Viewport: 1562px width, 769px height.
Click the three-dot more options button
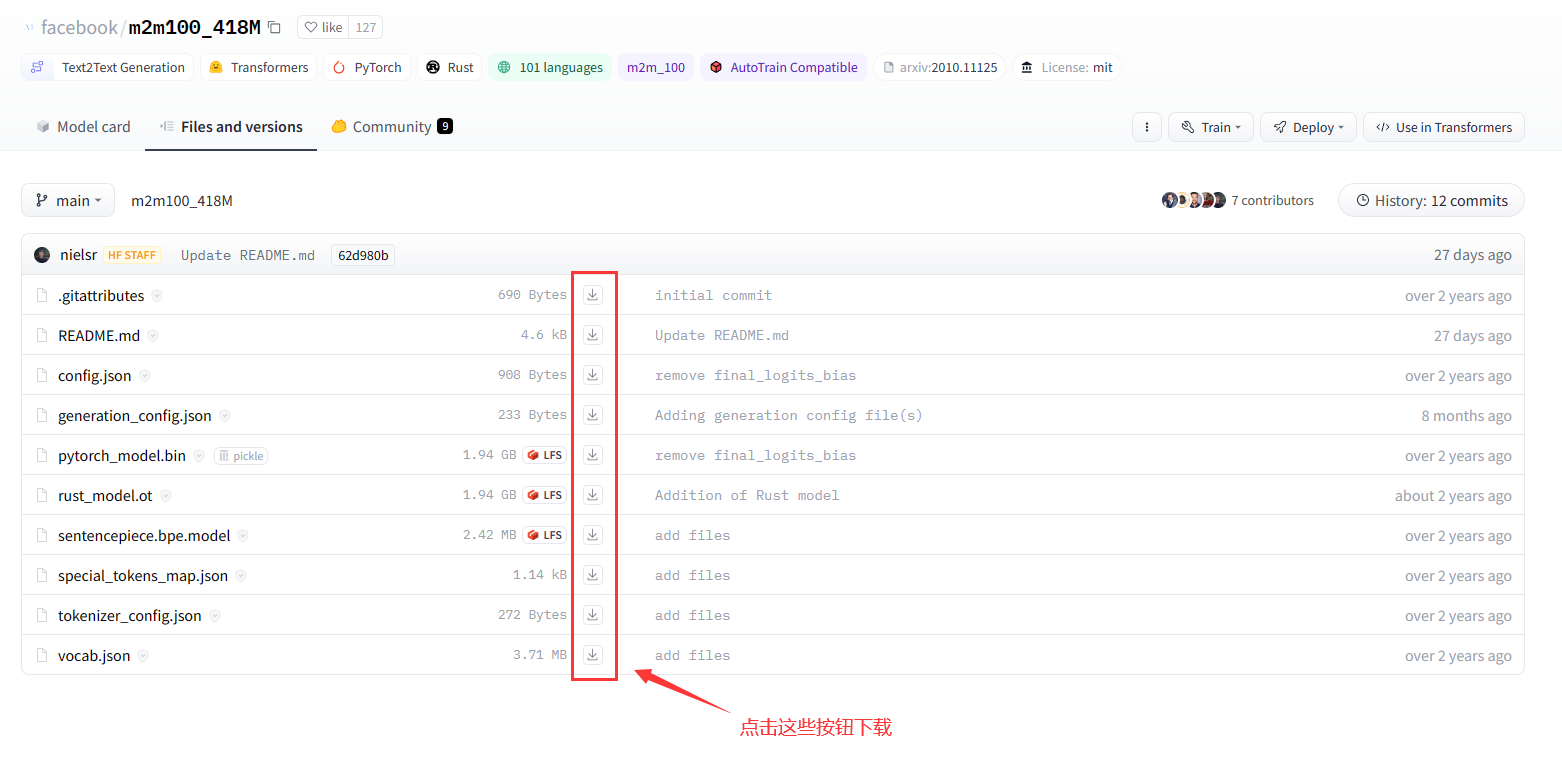click(1146, 127)
